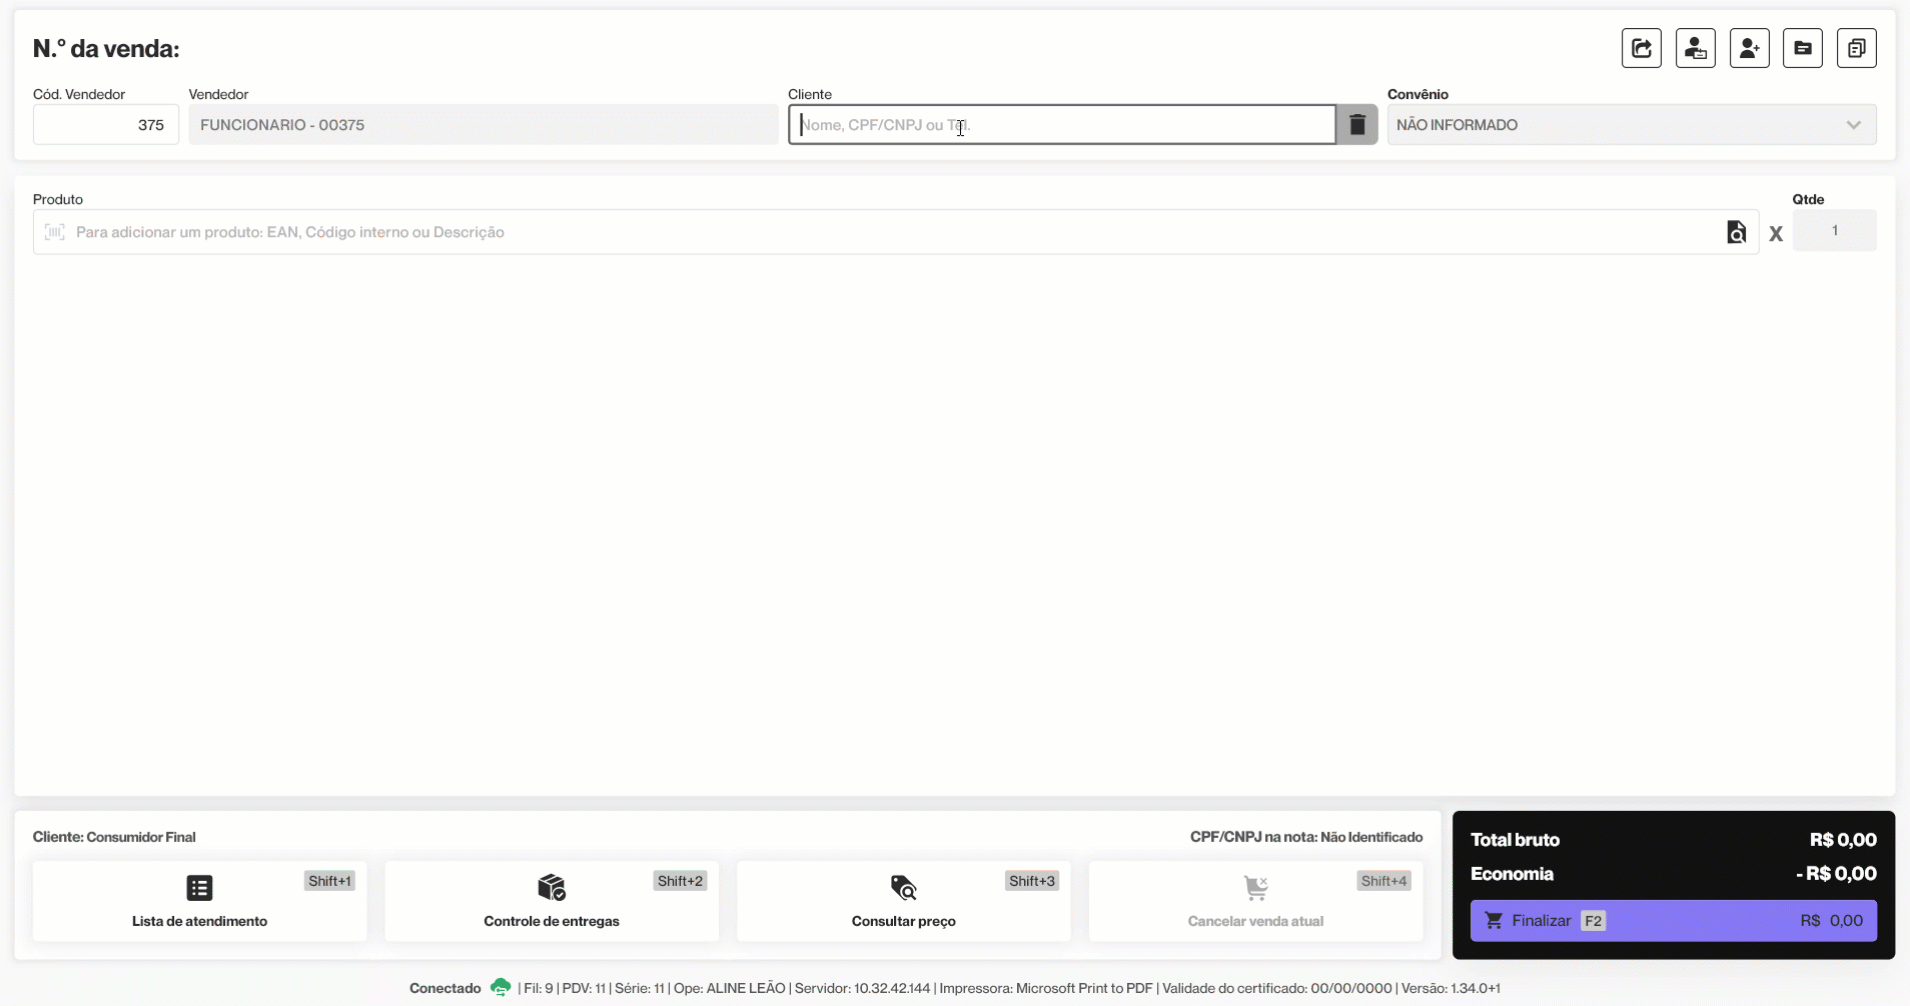Screen dimensions: 1910x1006
Task: Click the cart icon on the Finalizar button
Action: click(x=1494, y=921)
